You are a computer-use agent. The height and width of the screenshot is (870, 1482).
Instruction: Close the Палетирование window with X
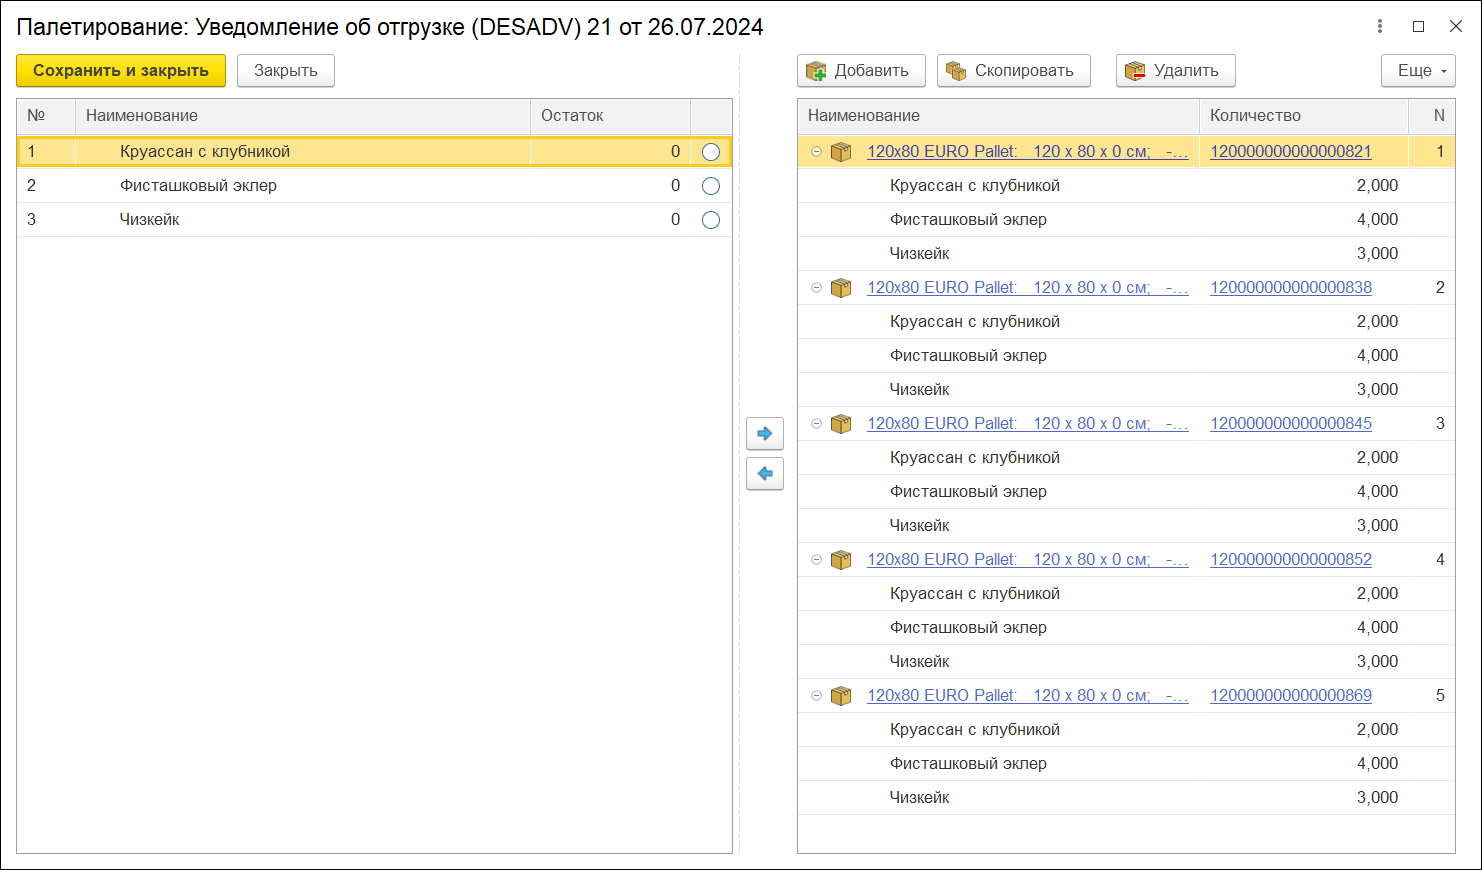[x=1456, y=27]
